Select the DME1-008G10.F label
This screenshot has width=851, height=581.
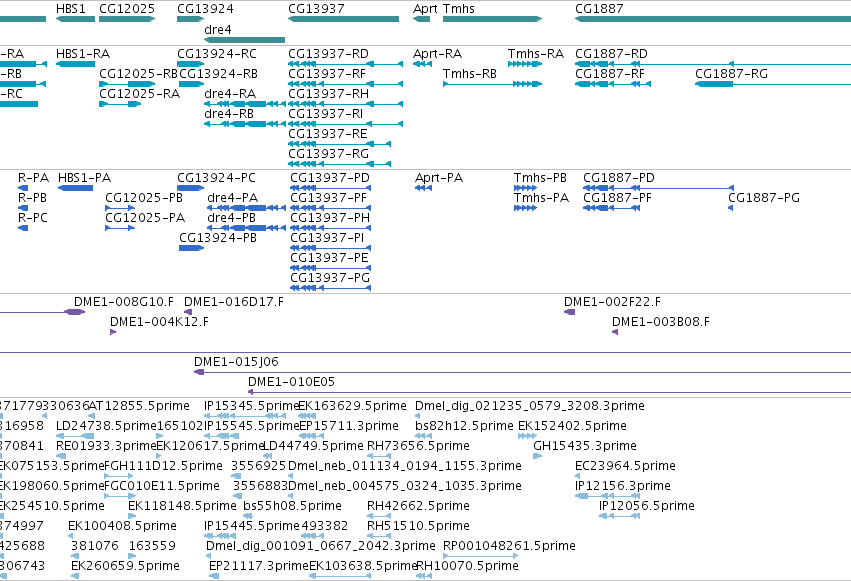[x=124, y=302]
